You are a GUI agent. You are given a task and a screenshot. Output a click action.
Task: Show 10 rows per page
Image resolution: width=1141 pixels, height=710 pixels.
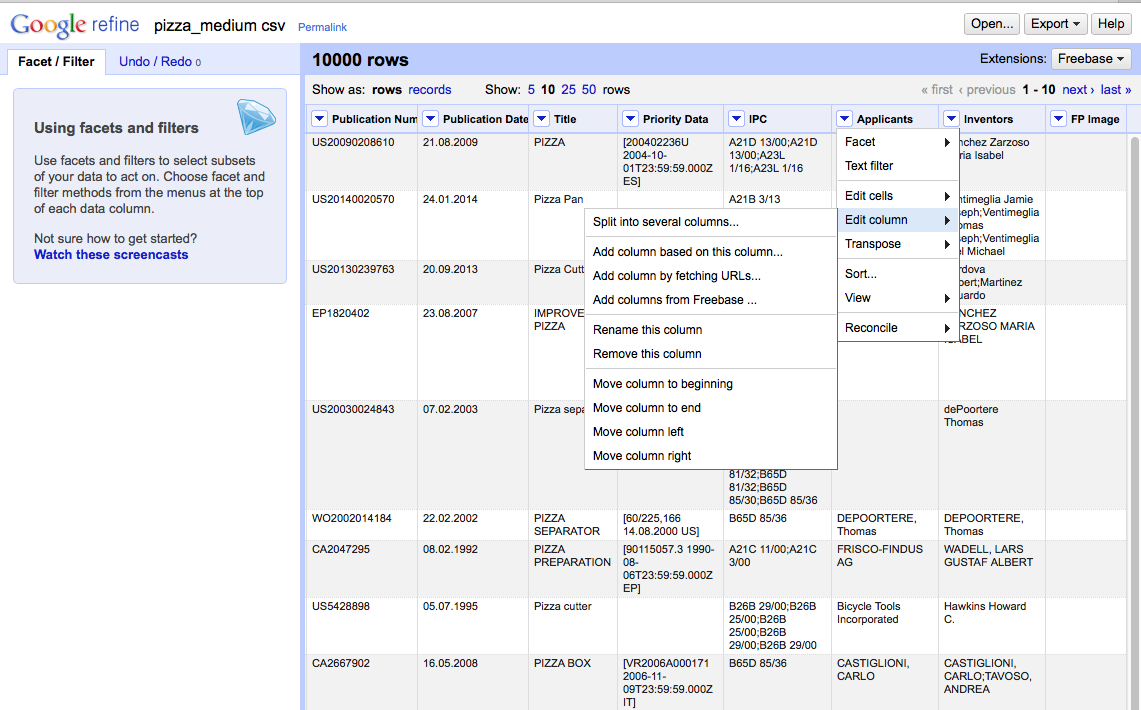pyautogui.click(x=548, y=89)
